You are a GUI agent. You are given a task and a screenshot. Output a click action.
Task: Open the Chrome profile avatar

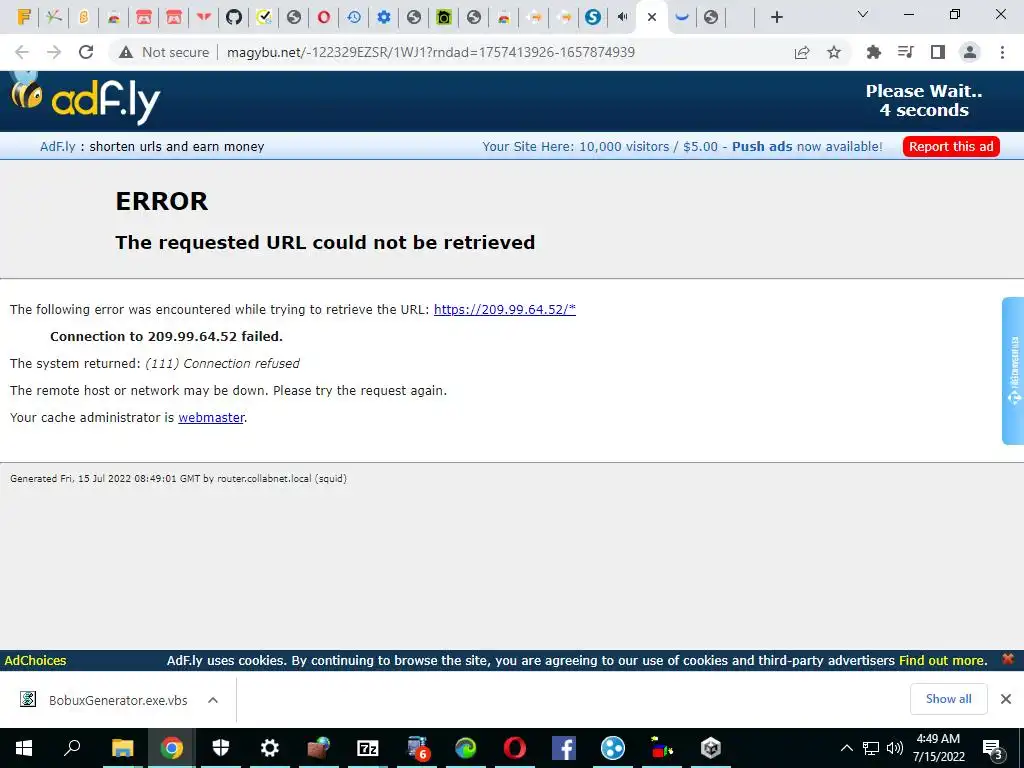(x=970, y=52)
